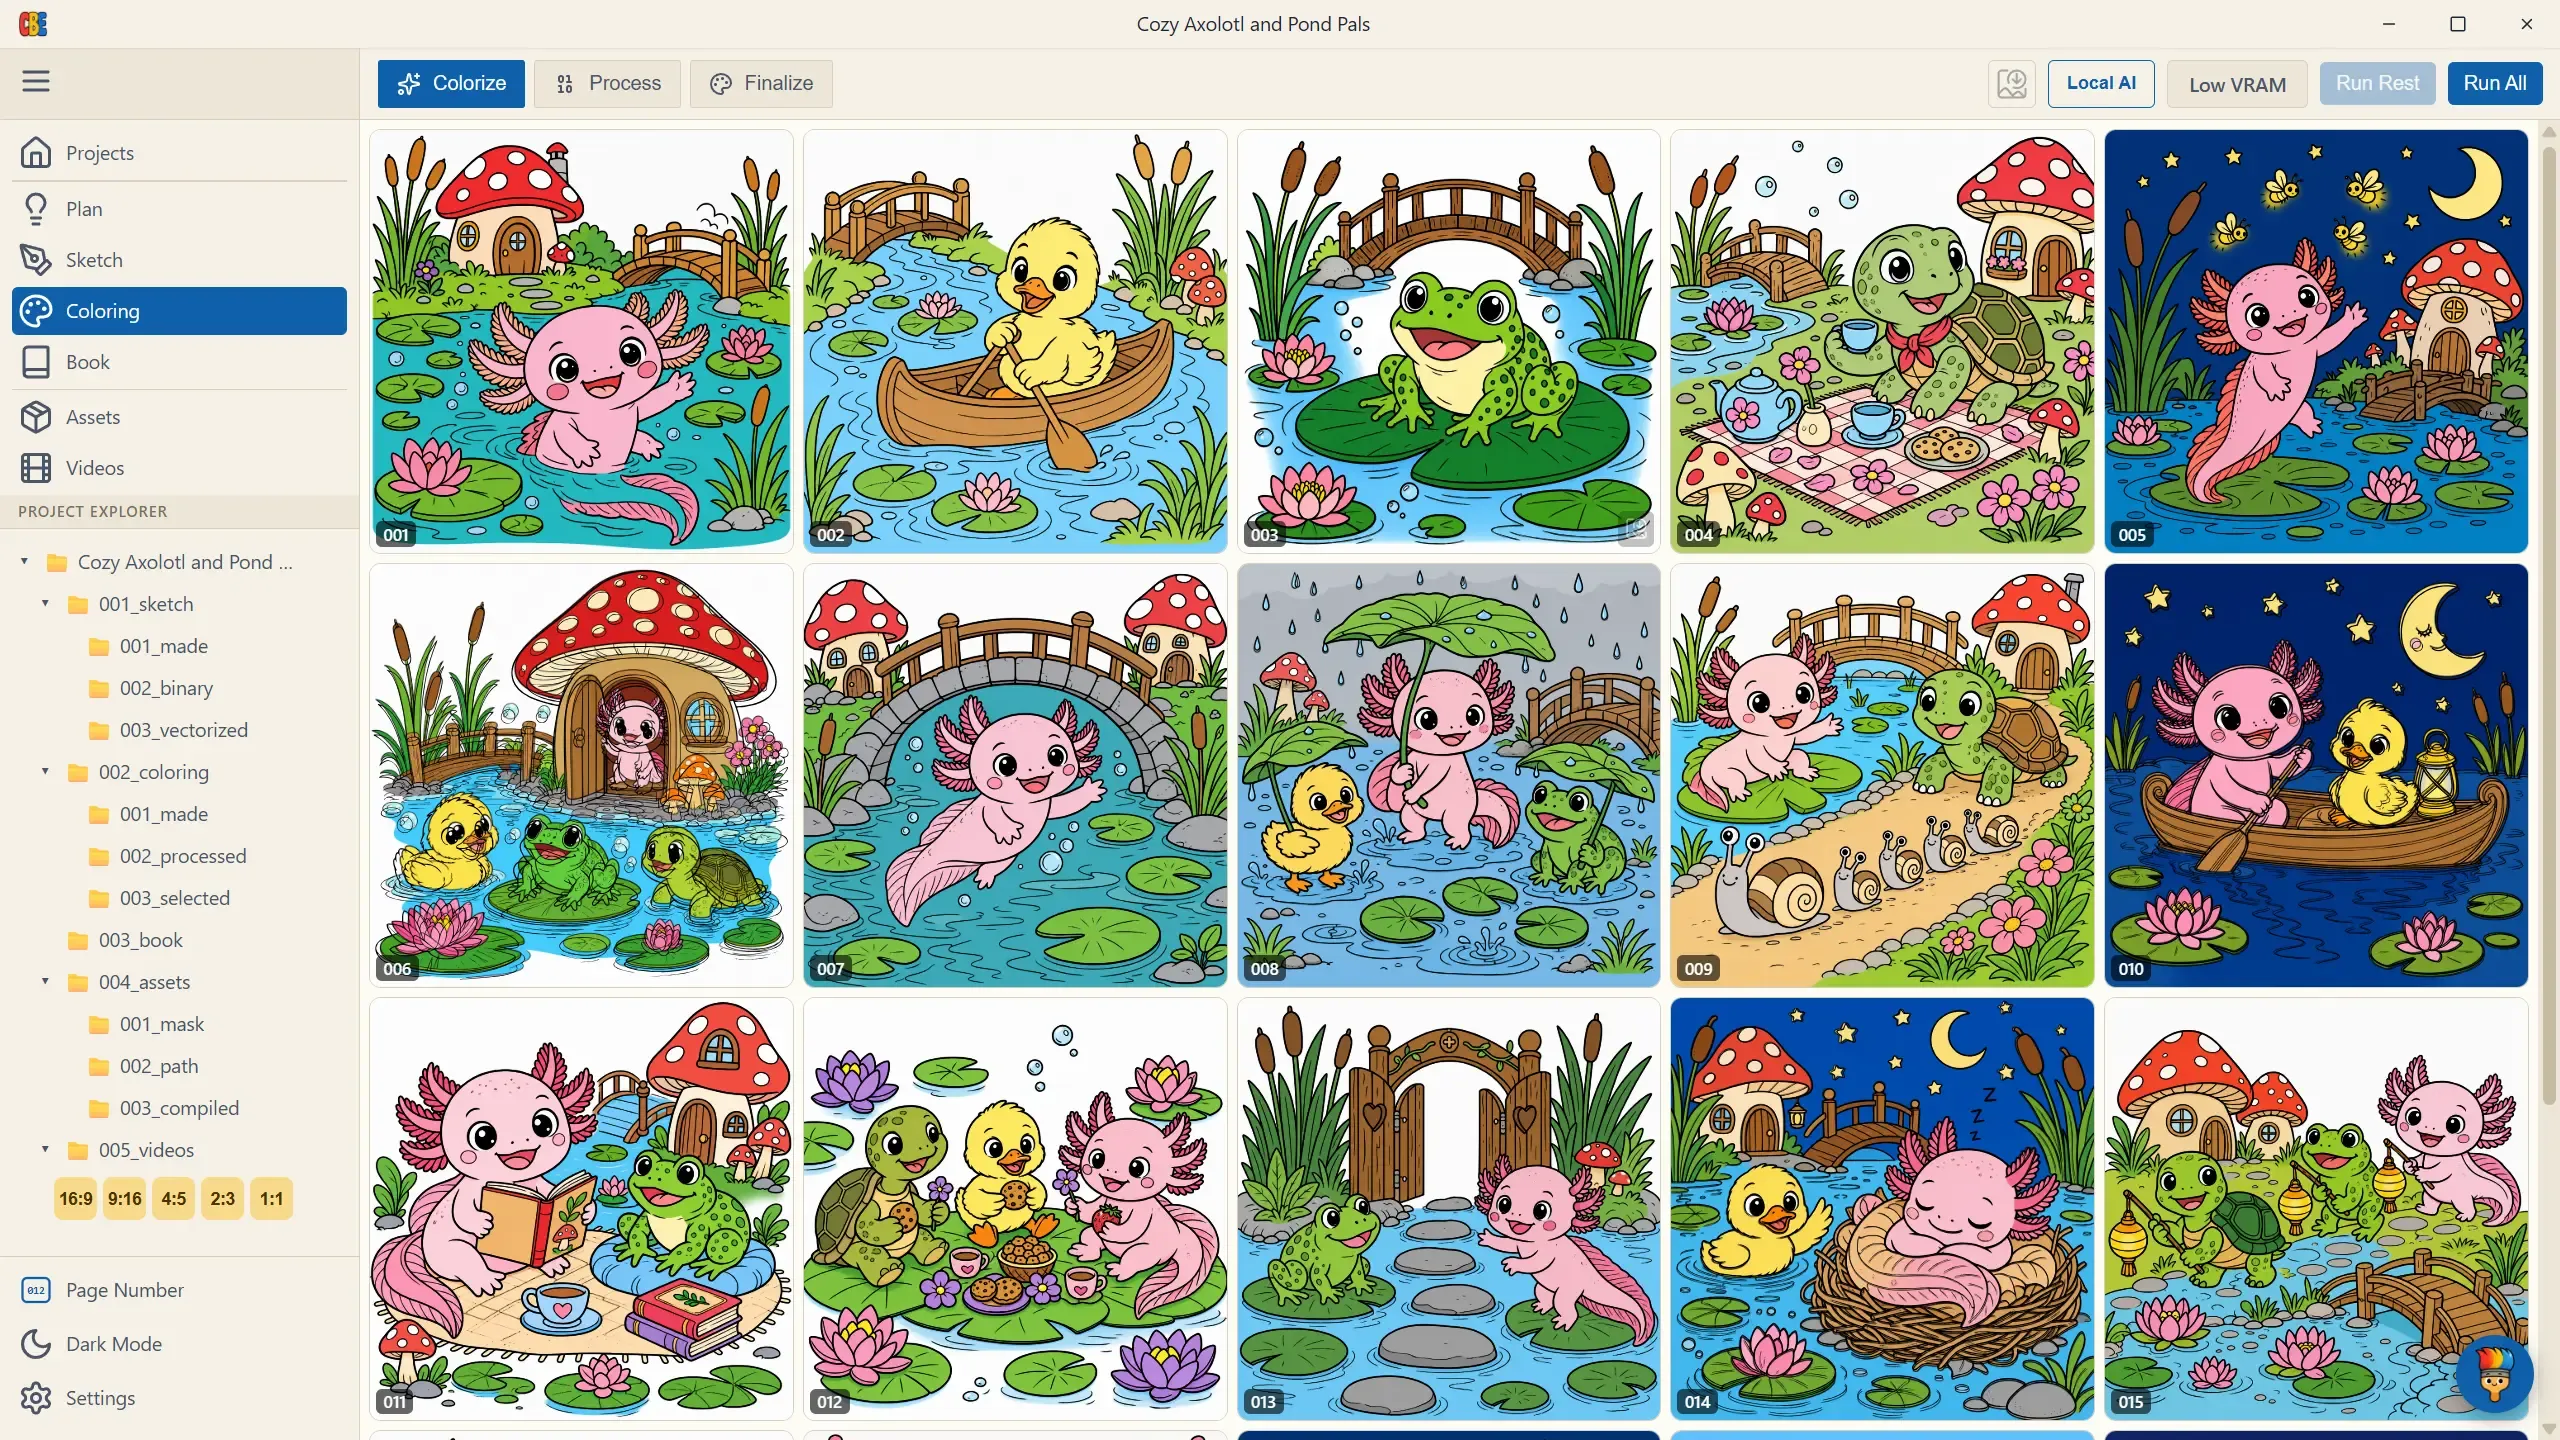Screen dimensions: 2560x1440
Task: Collapse the 004_assets folder arrow
Action: click(x=45, y=981)
